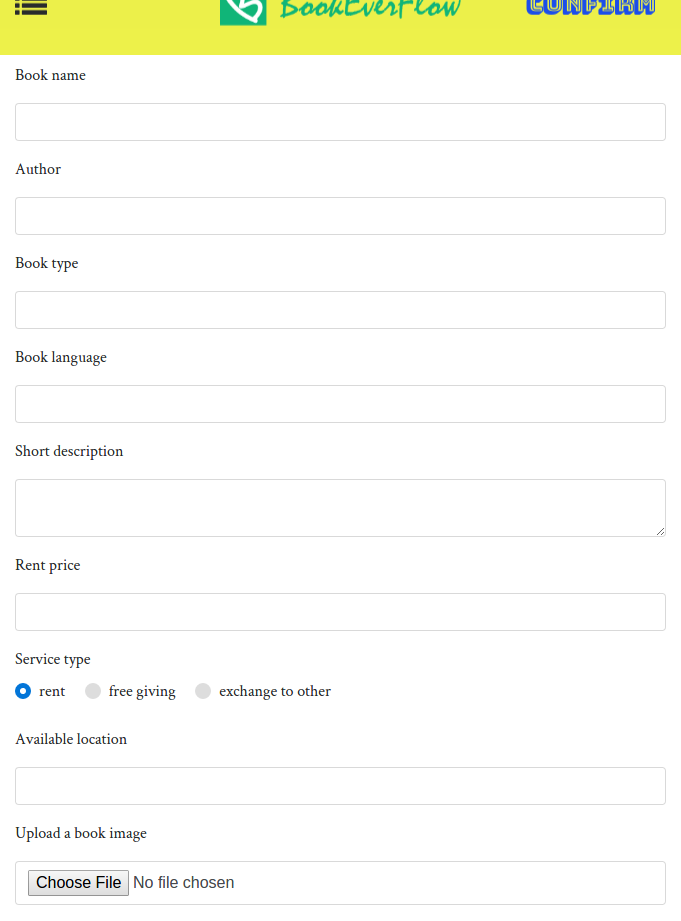Viewport: 681px width, 921px height.
Task: Click the Upload a book image label
Action: click(x=81, y=833)
